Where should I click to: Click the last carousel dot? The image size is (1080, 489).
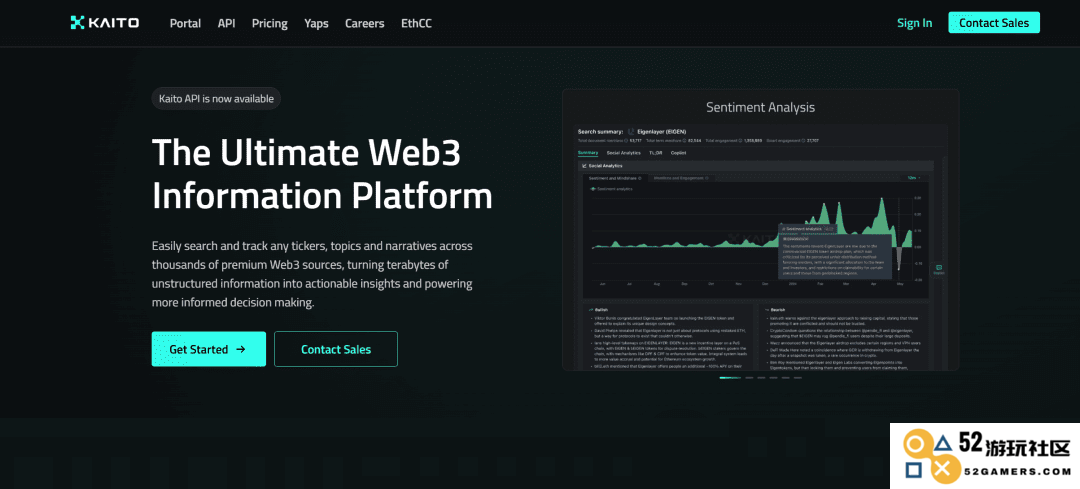click(x=797, y=377)
